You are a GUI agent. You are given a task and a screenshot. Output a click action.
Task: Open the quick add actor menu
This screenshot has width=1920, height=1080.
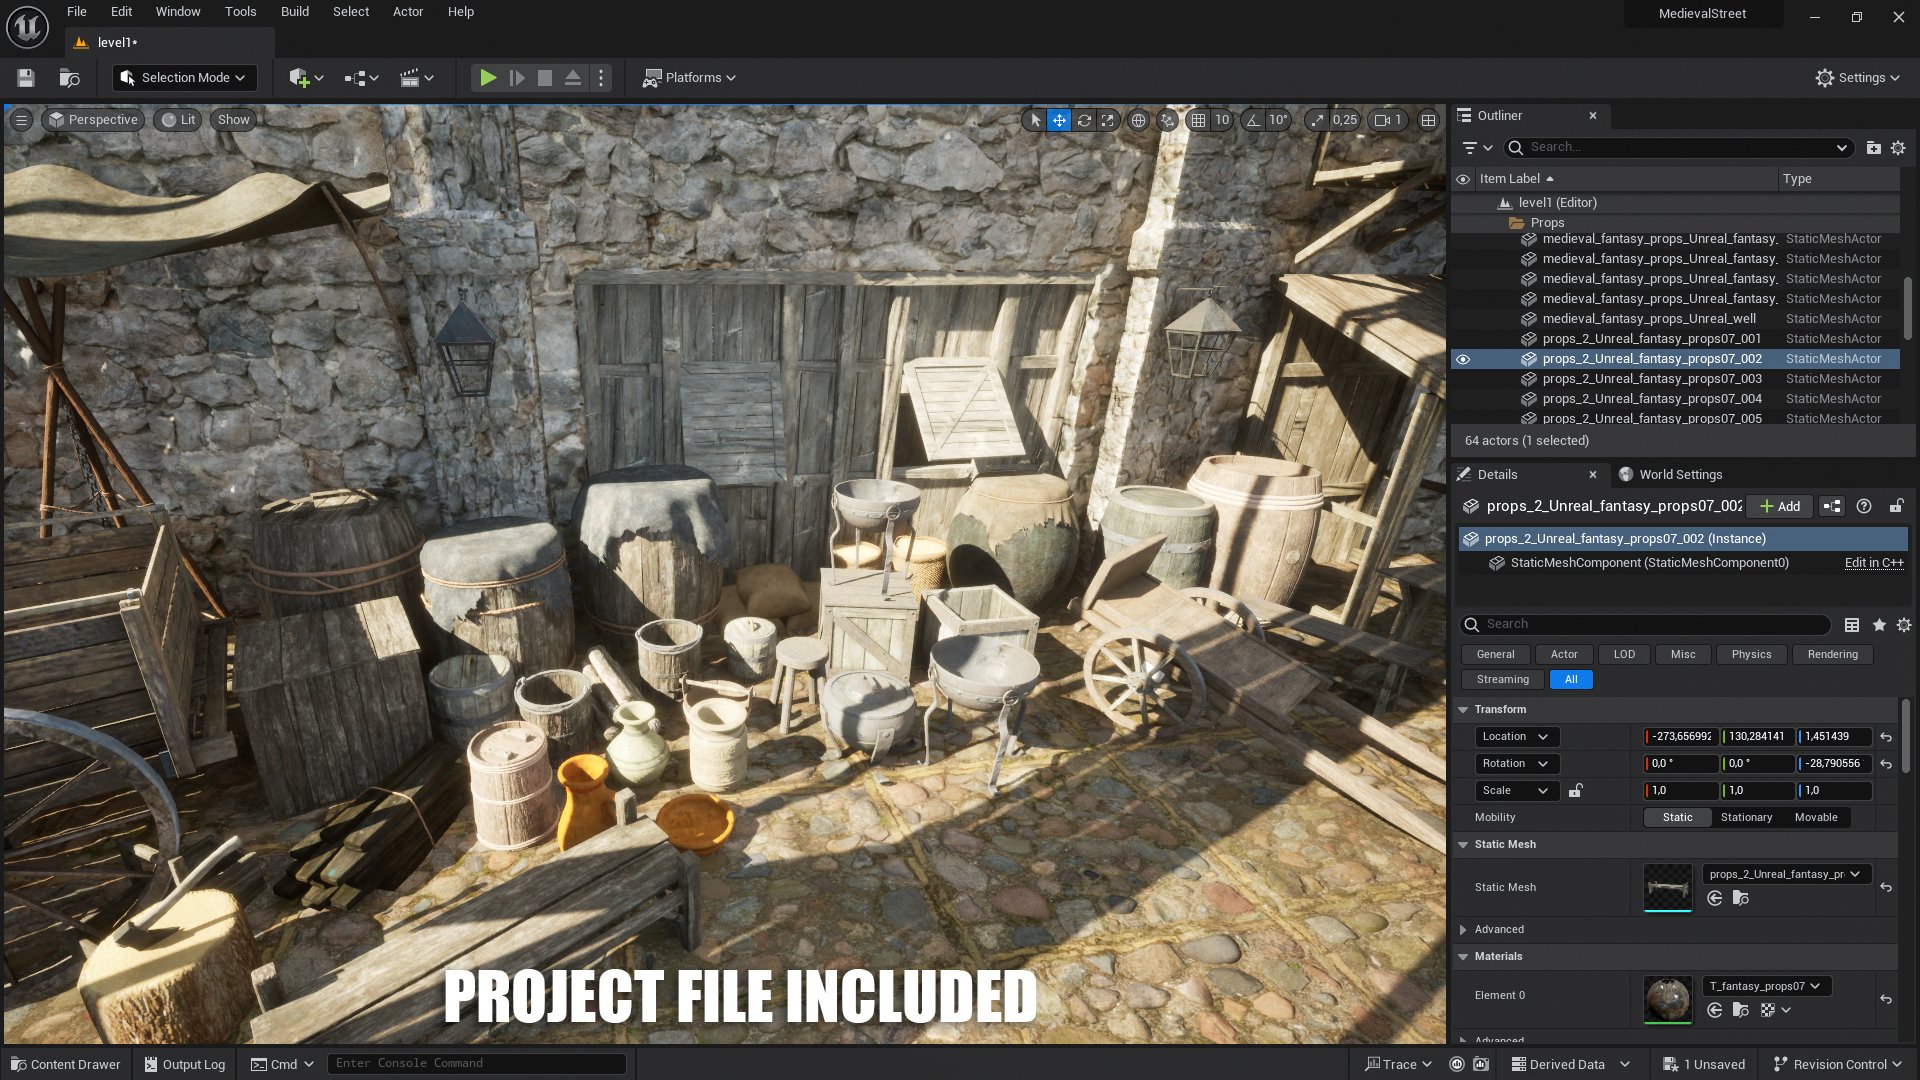pos(305,78)
